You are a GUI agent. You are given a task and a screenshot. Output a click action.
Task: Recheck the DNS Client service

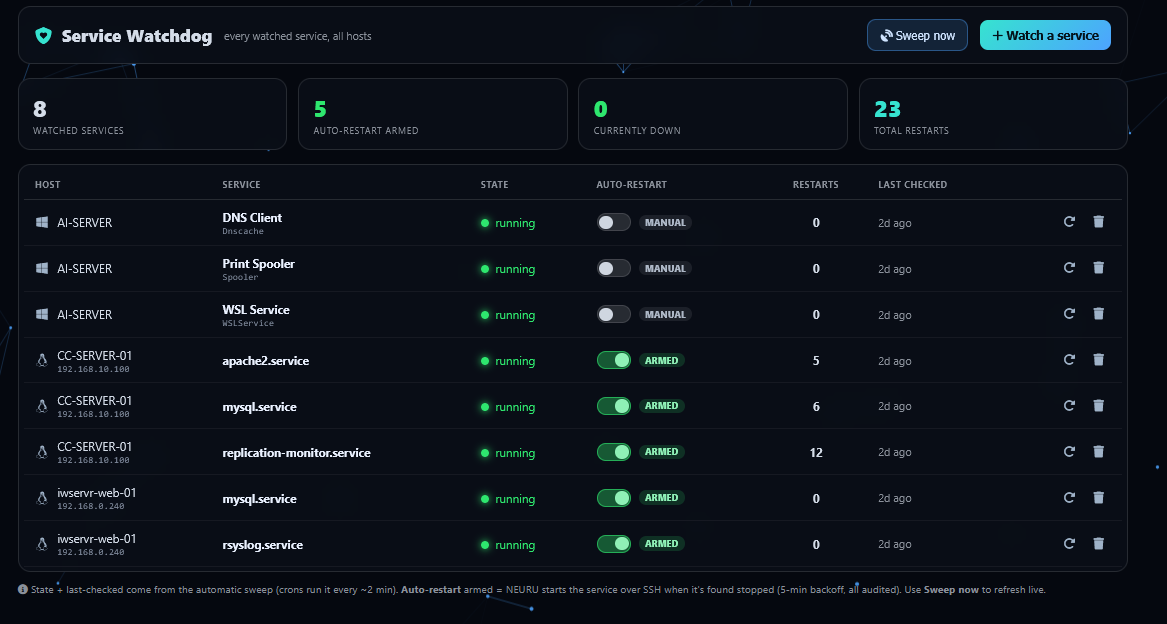pos(1070,222)
